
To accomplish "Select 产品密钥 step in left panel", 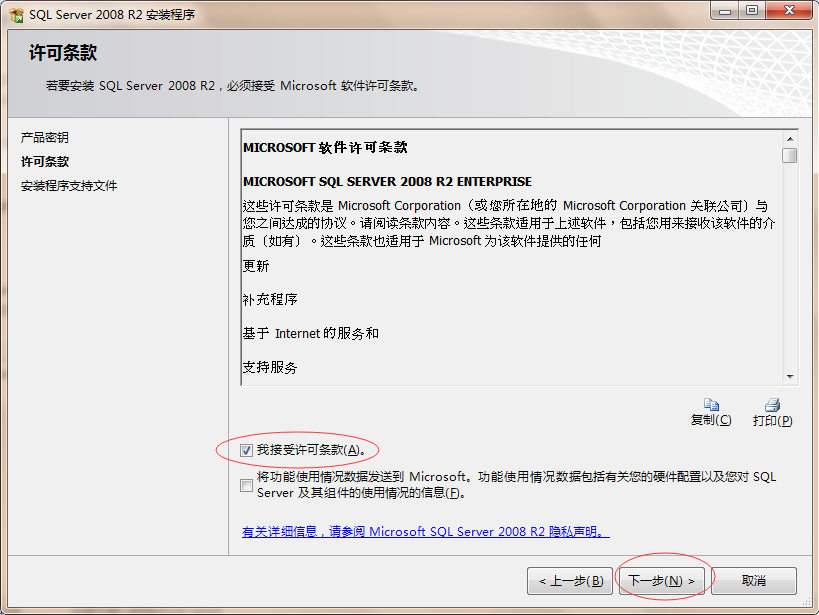I will [44, 137].
